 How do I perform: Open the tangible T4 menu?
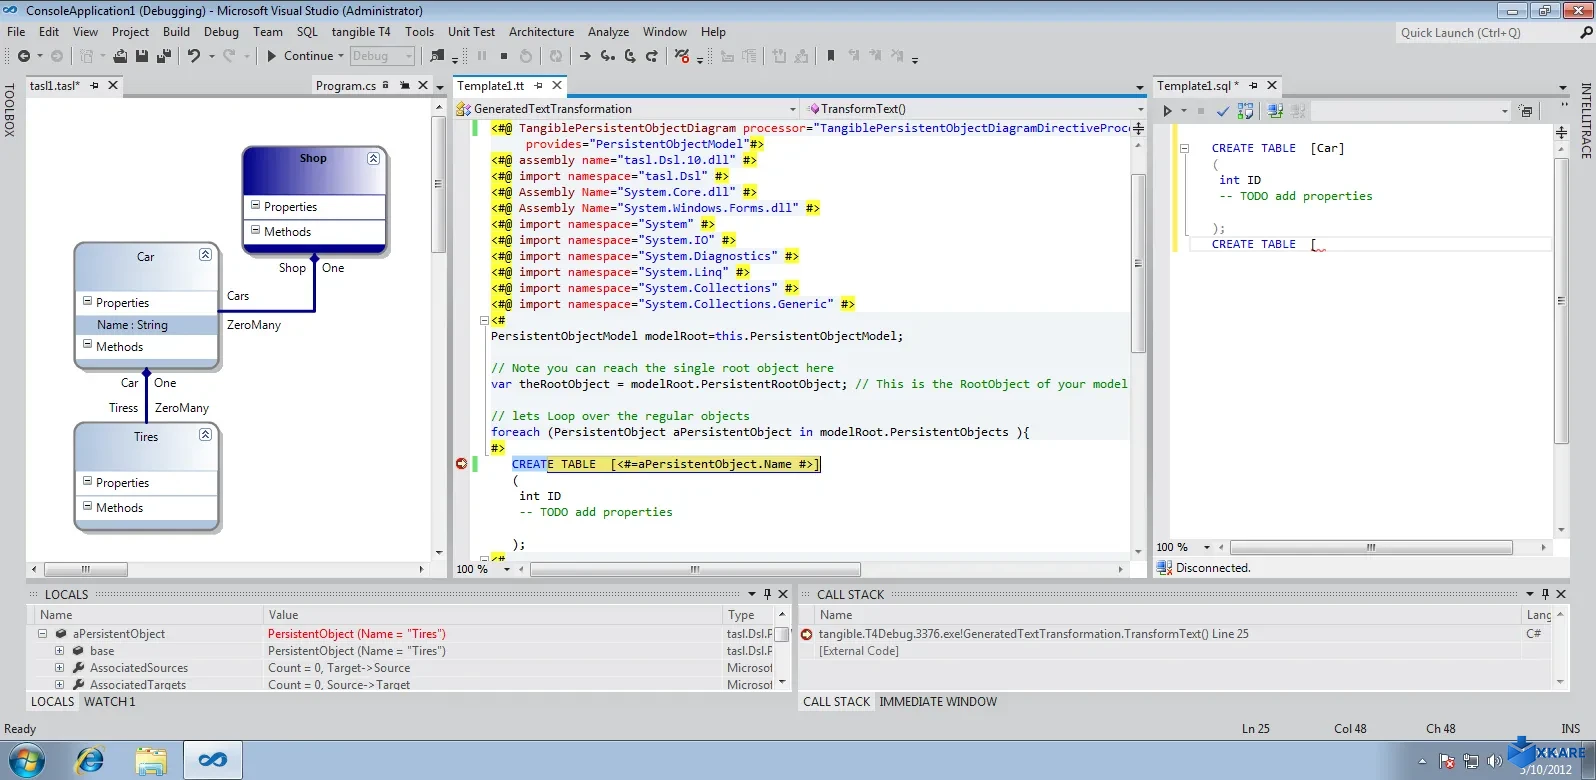pos(361,32)
